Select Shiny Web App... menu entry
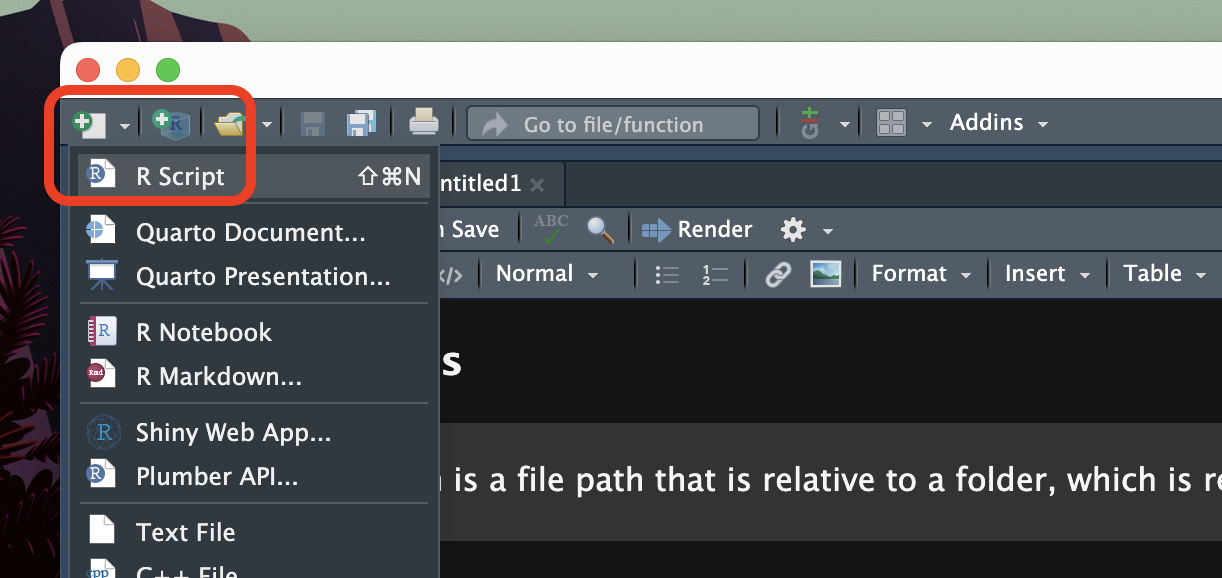 click(x=254, y=432)
